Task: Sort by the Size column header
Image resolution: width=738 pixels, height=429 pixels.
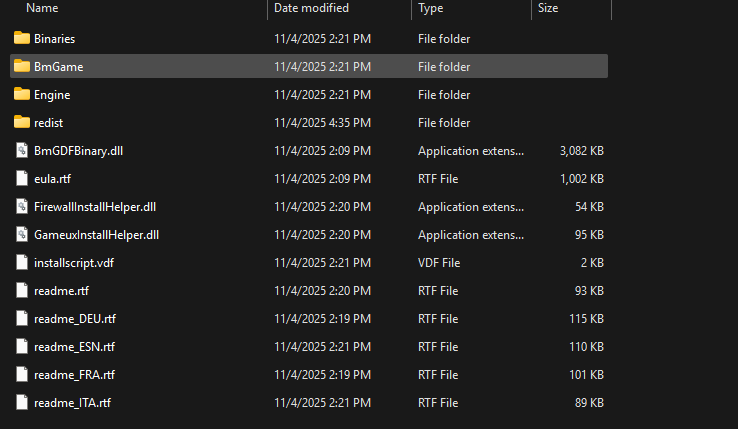Action: tap(548, 8)
